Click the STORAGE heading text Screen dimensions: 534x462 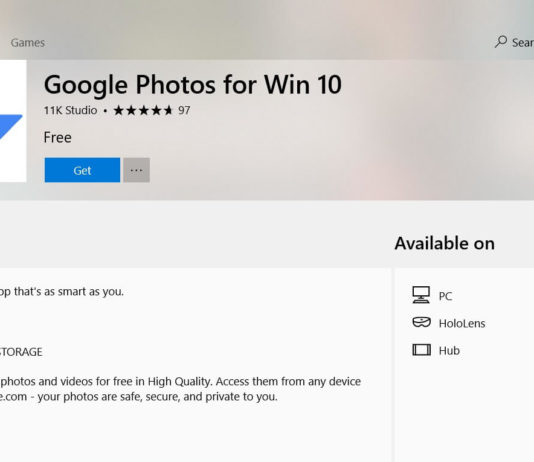pos(21,352)
